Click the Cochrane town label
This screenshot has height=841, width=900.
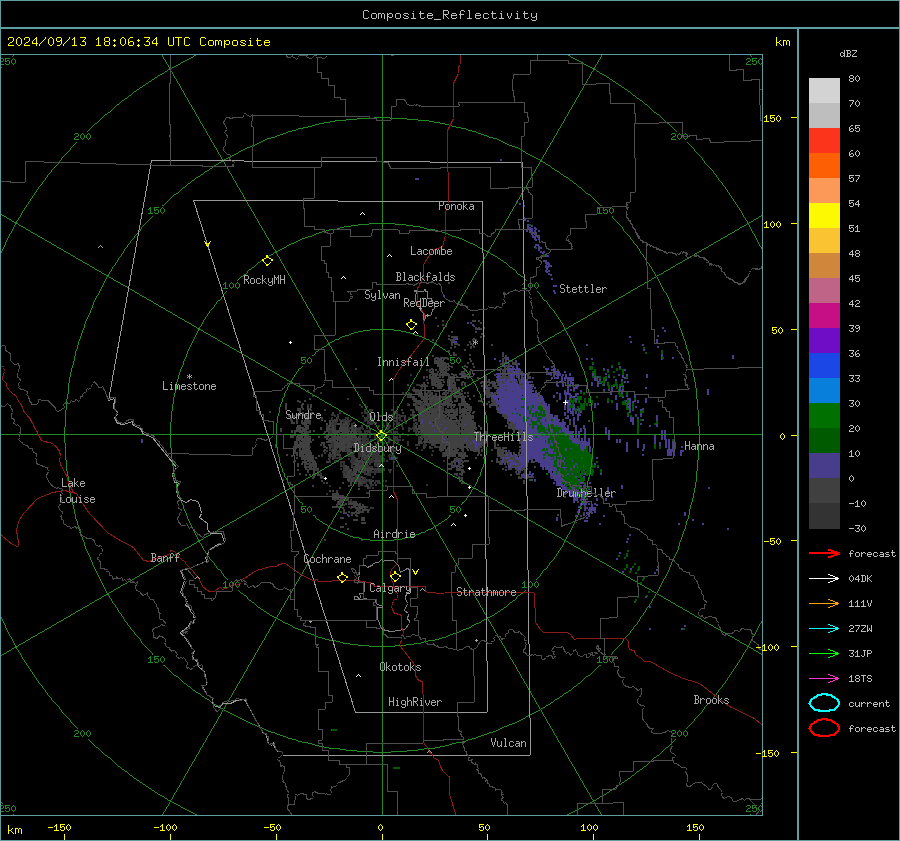point(327,559)
